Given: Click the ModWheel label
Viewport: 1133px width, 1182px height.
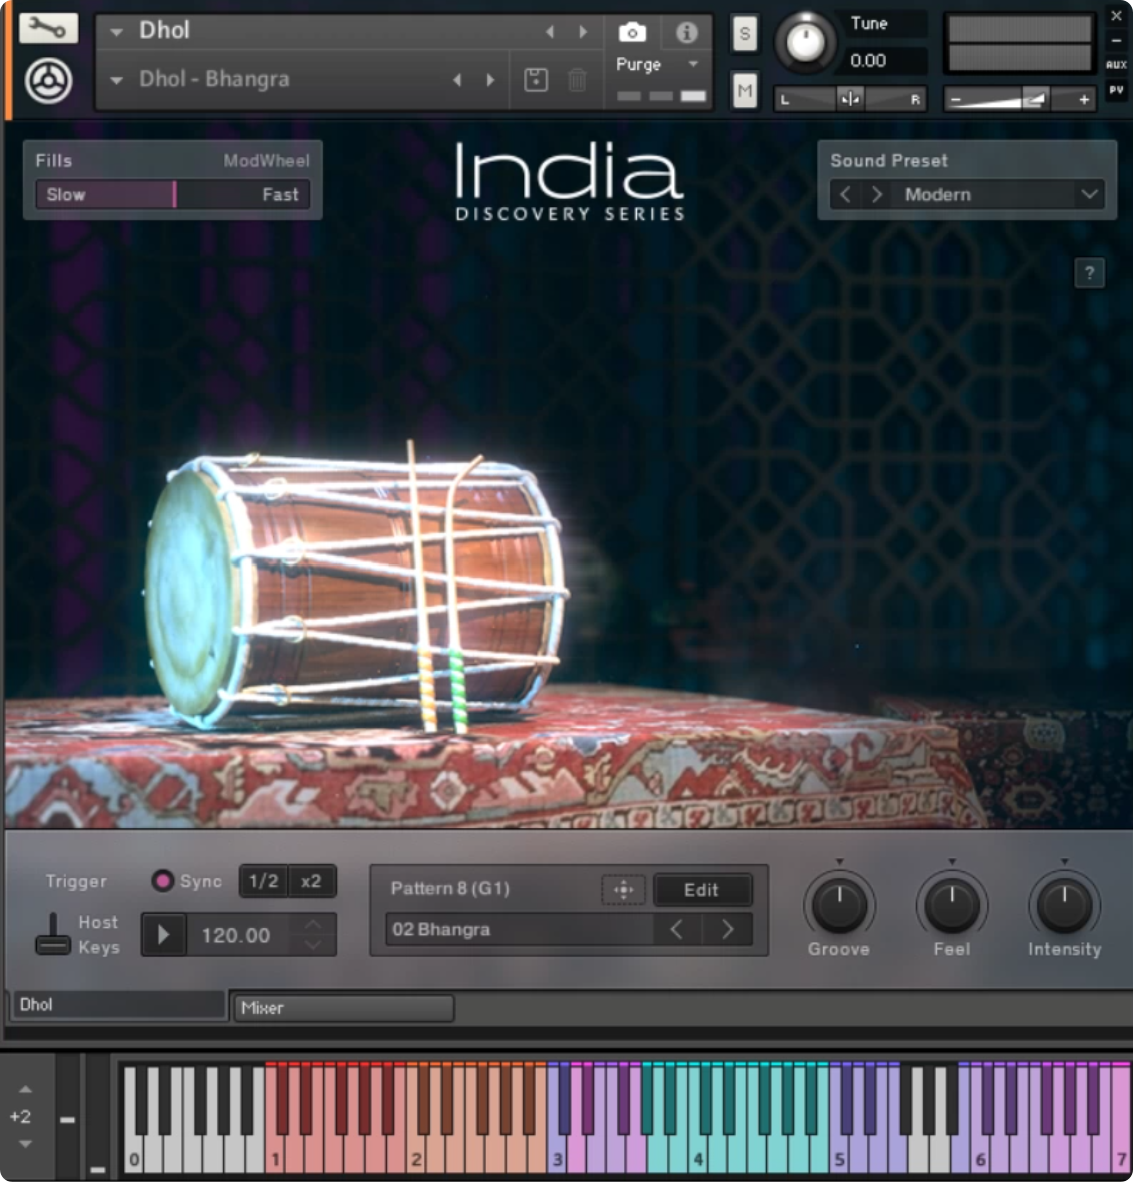Looking at the screenshot, I should pos(266,161).
